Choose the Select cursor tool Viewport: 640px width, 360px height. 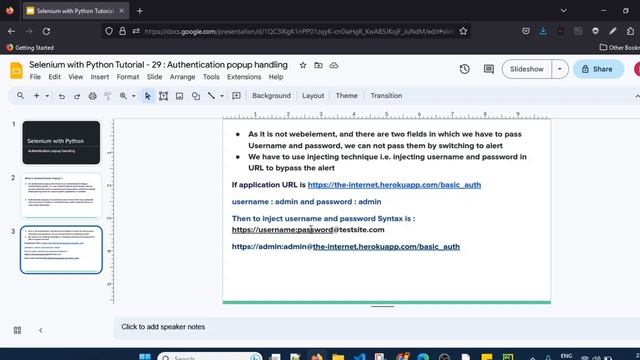148,96
